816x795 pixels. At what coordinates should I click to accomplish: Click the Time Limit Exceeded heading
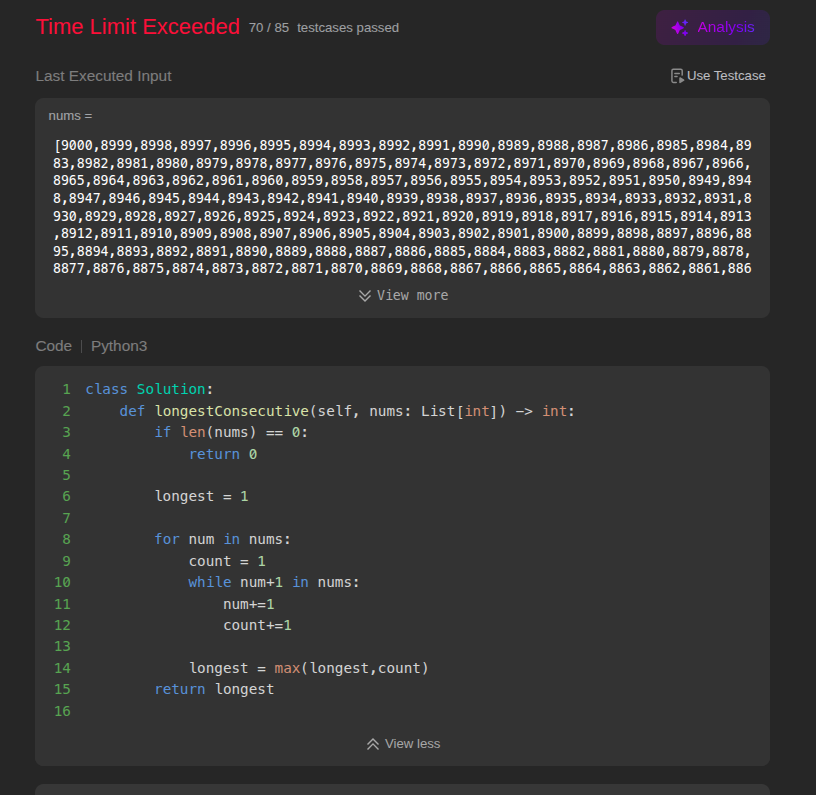point(138,27)
